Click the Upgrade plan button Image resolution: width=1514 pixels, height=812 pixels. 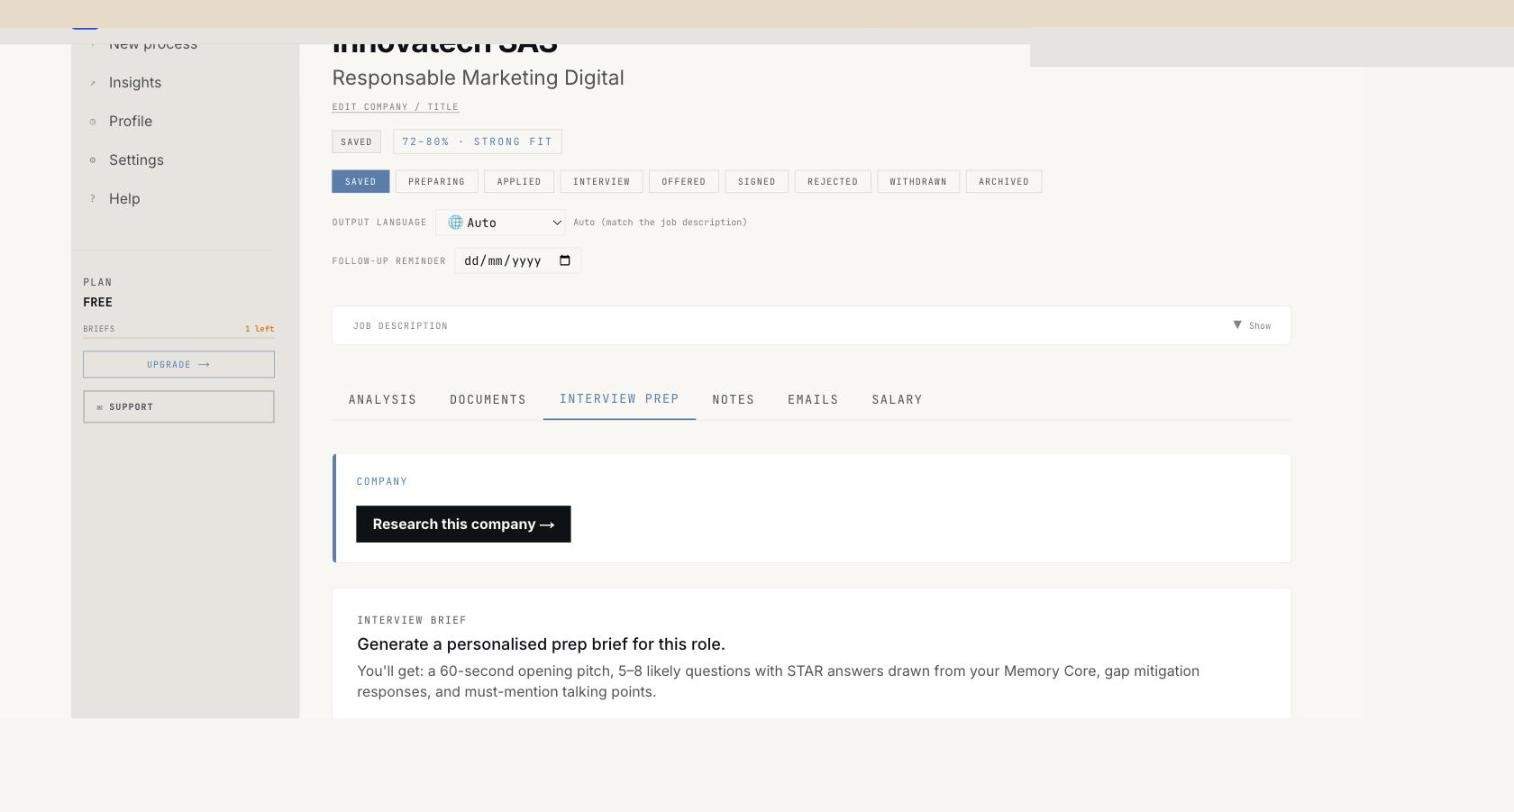click(179, 364)
